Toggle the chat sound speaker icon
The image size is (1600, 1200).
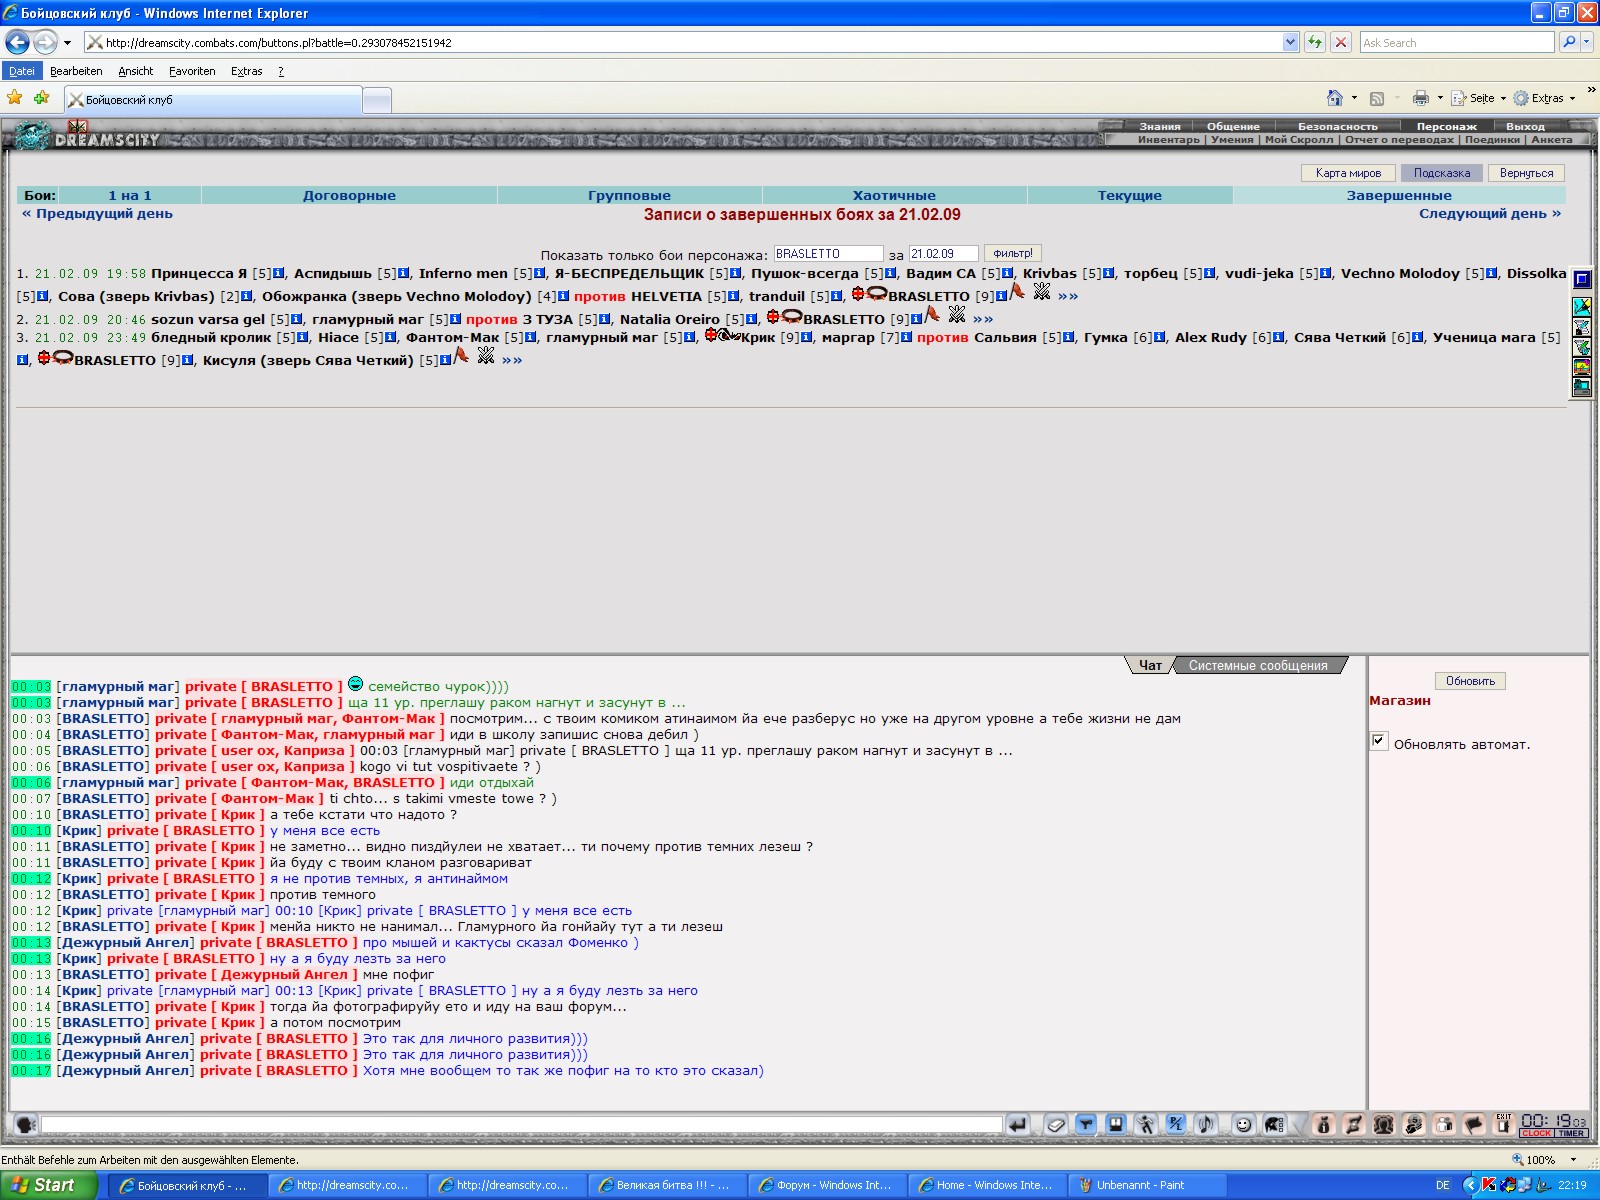coord(1206,1124)
